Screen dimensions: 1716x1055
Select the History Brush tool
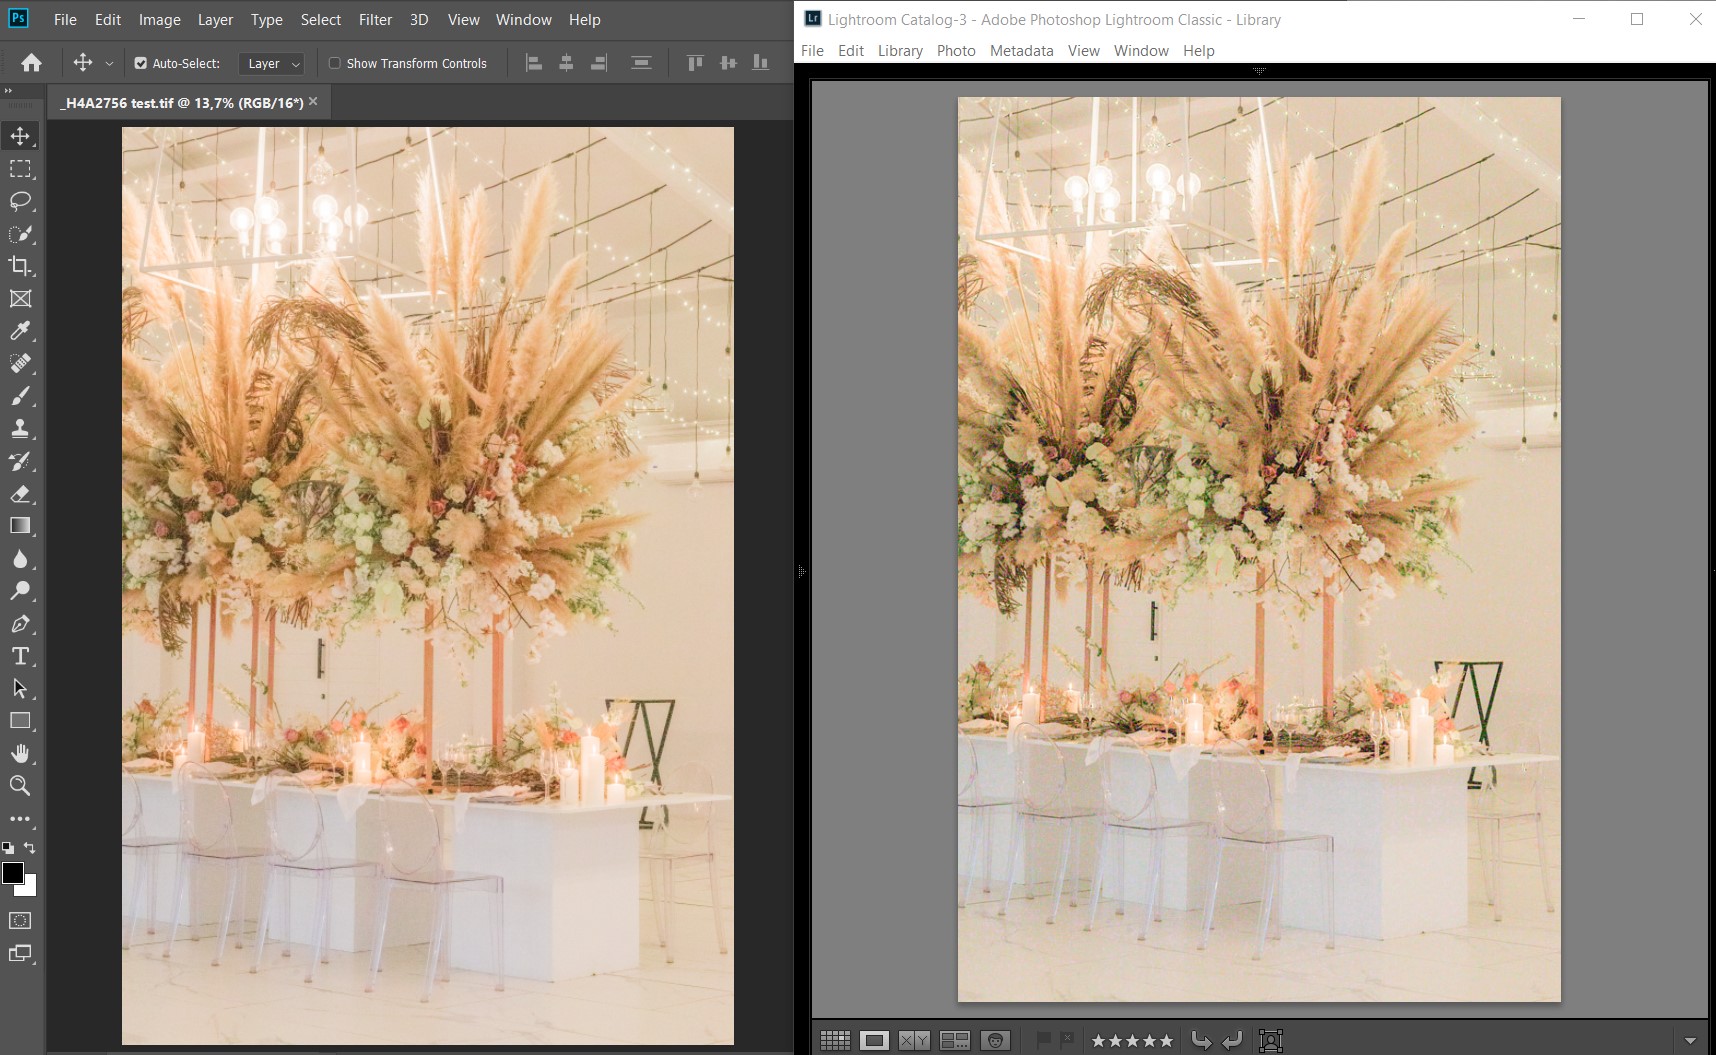pyautogui.click(x=20, y=461)
